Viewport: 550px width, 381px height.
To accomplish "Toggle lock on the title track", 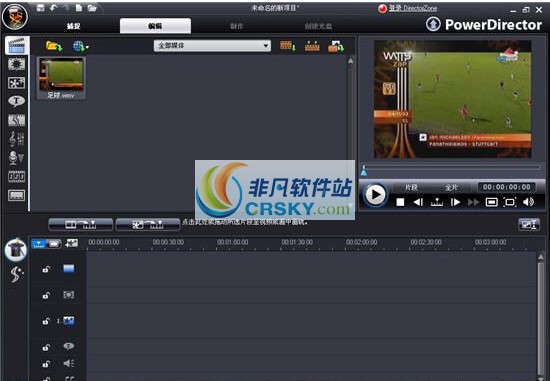I will [x=46, y=347].
